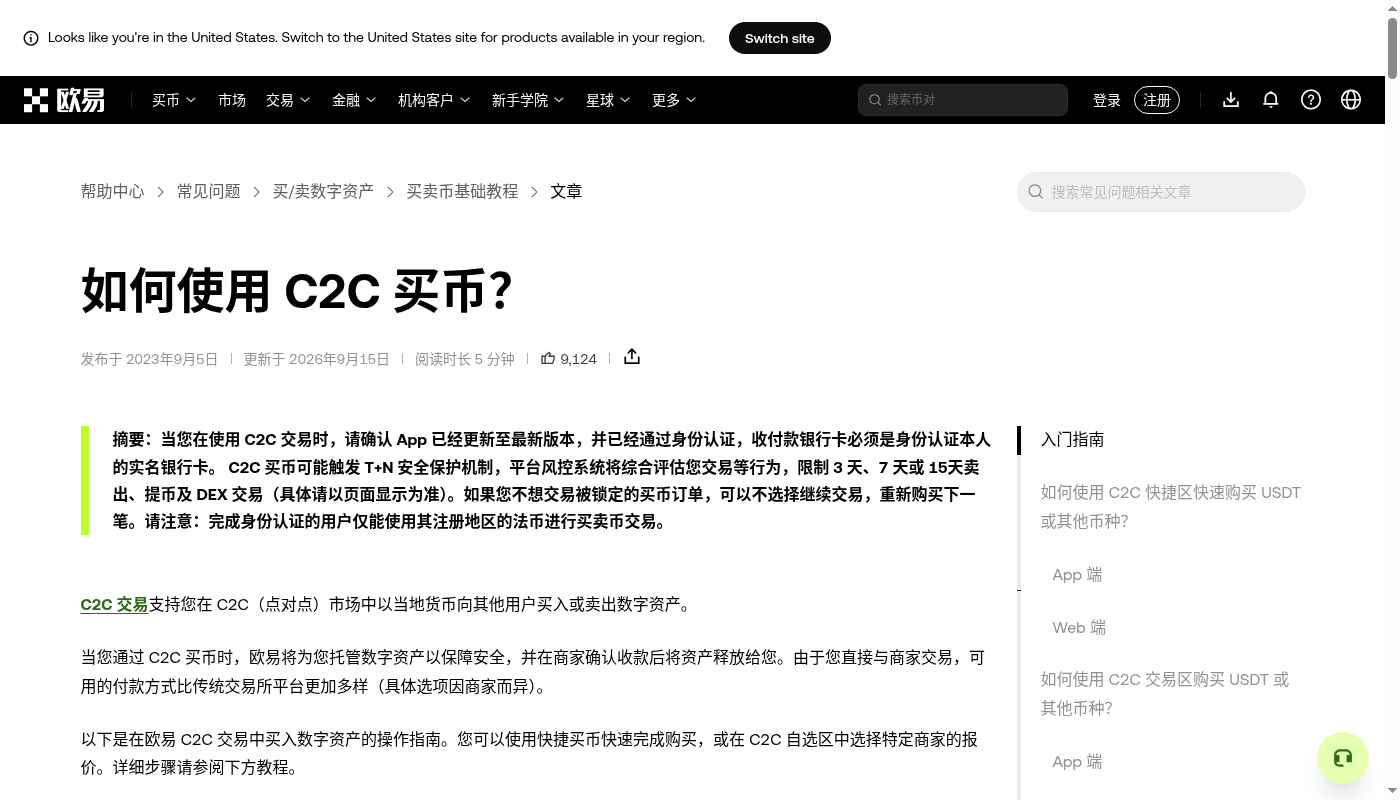Click the 发布于 2023年9月5日 date

pyautogui.click(x=149, y=359)
